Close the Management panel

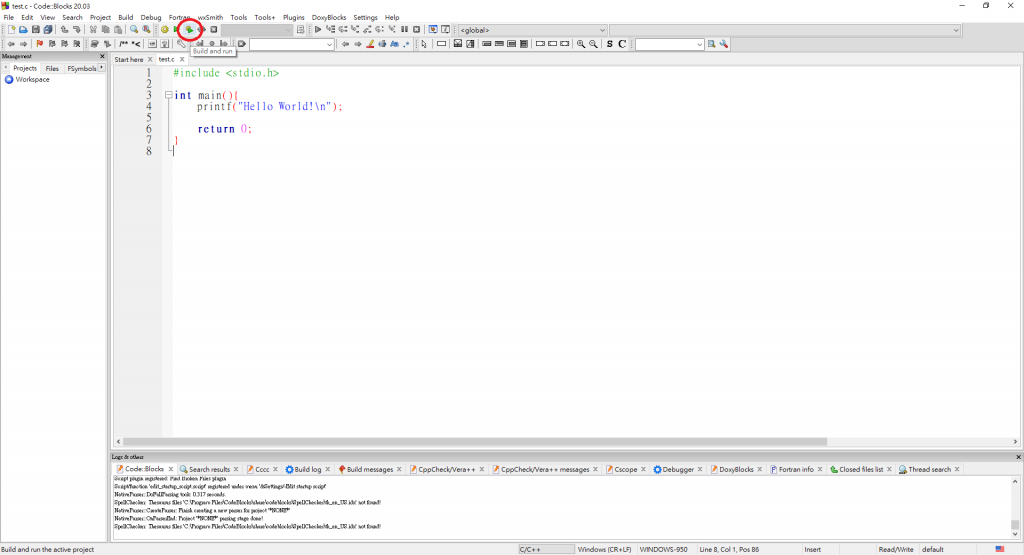[x=102, y=56]
